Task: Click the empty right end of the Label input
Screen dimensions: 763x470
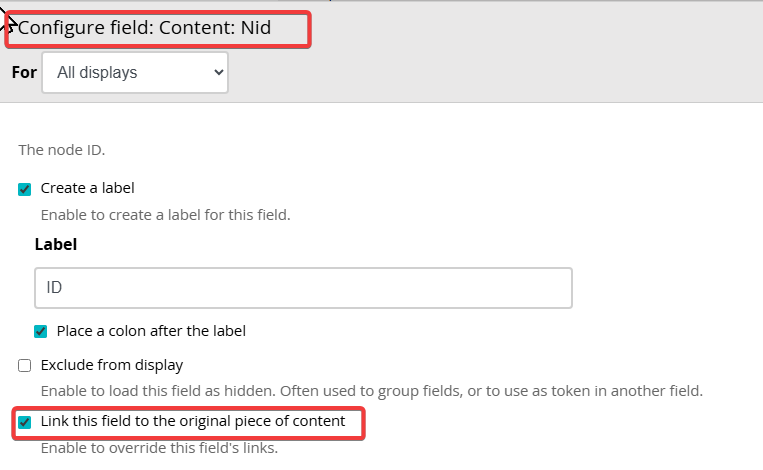Action: 540,288
